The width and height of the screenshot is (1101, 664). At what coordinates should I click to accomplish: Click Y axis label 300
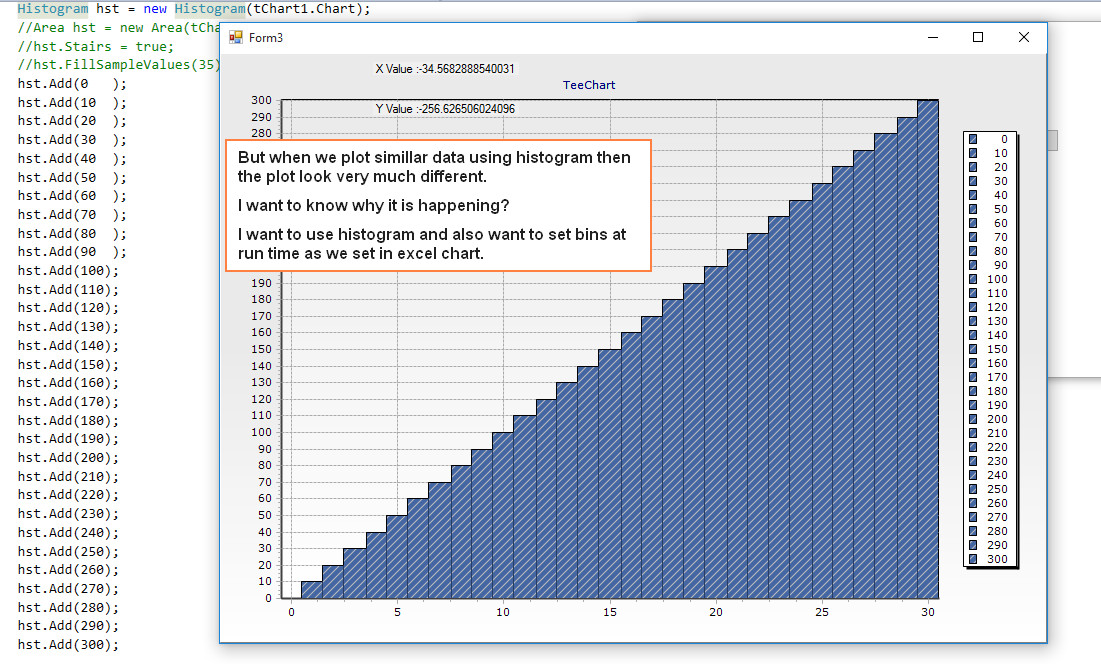pos(261,100)
